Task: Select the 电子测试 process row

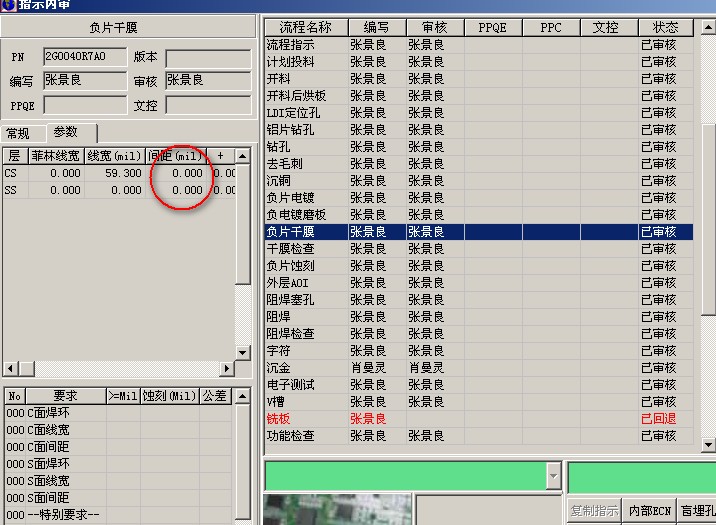Action: [479, 385]
